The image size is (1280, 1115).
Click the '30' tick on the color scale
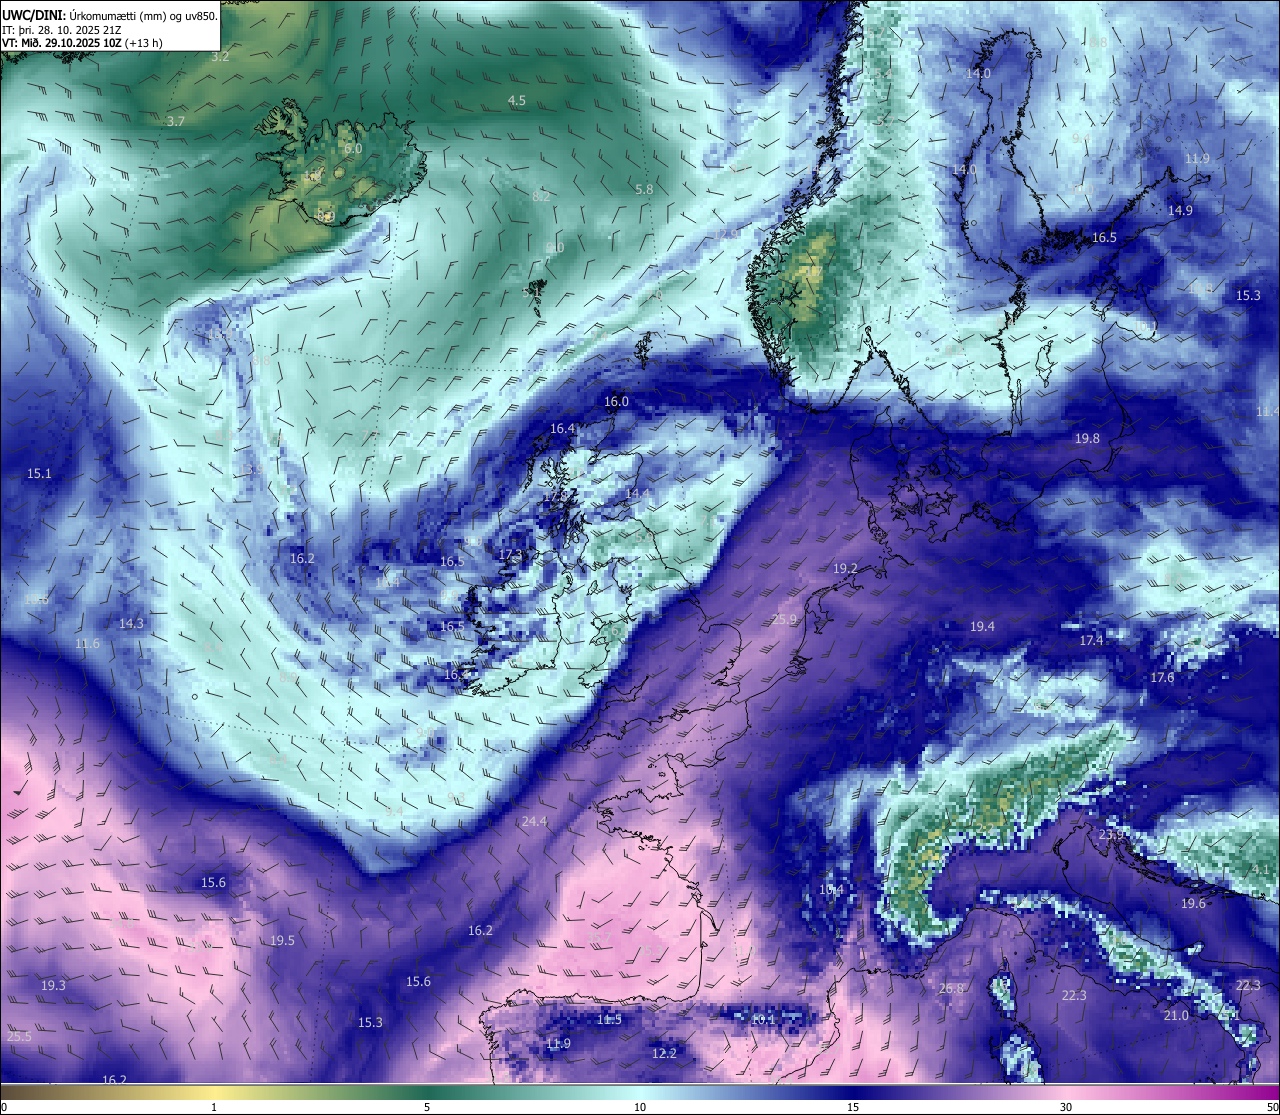(1066, 1106)
